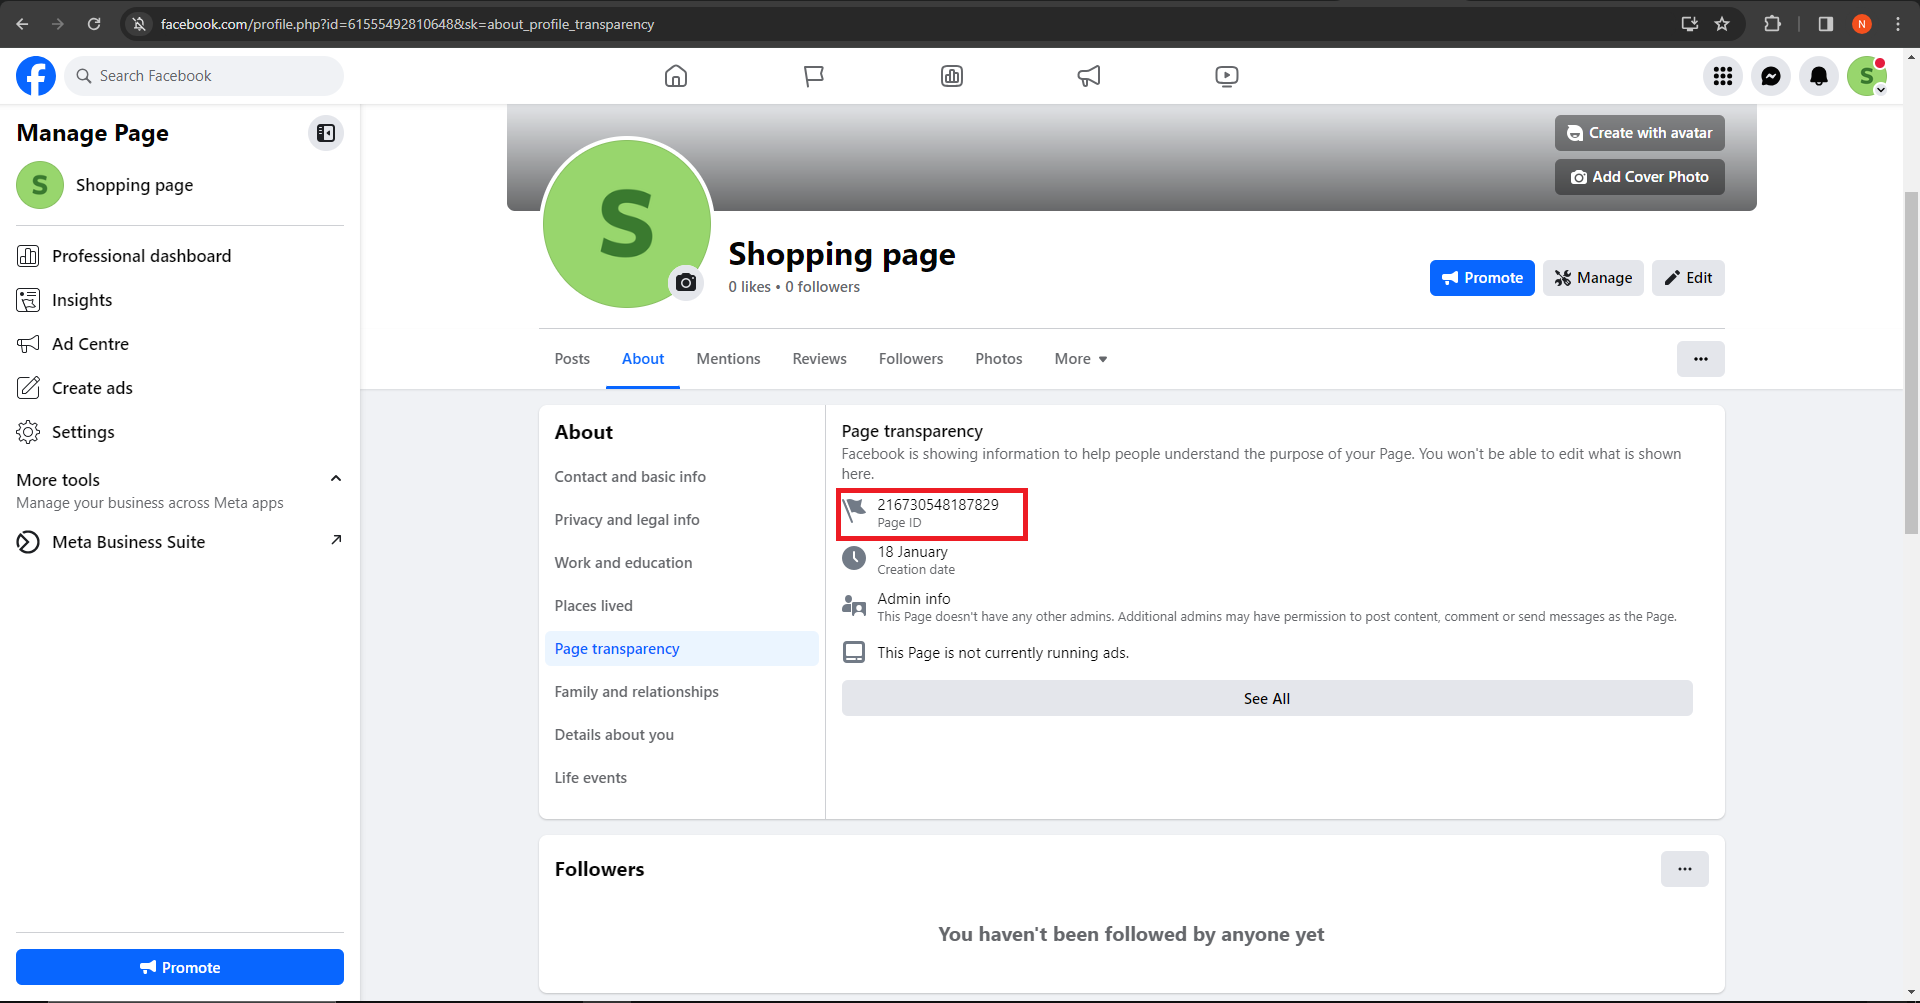The image size is (1920, 1003).
Task: Click browser Forward arrow
Action: 58,24
